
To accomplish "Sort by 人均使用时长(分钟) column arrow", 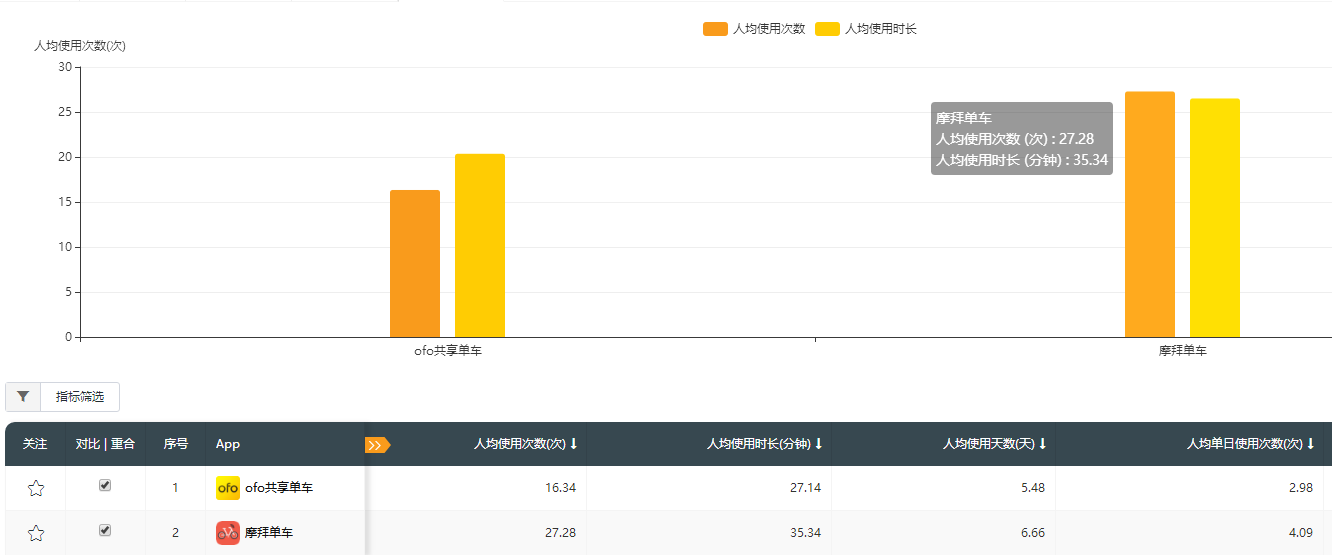I will [819, 444].
